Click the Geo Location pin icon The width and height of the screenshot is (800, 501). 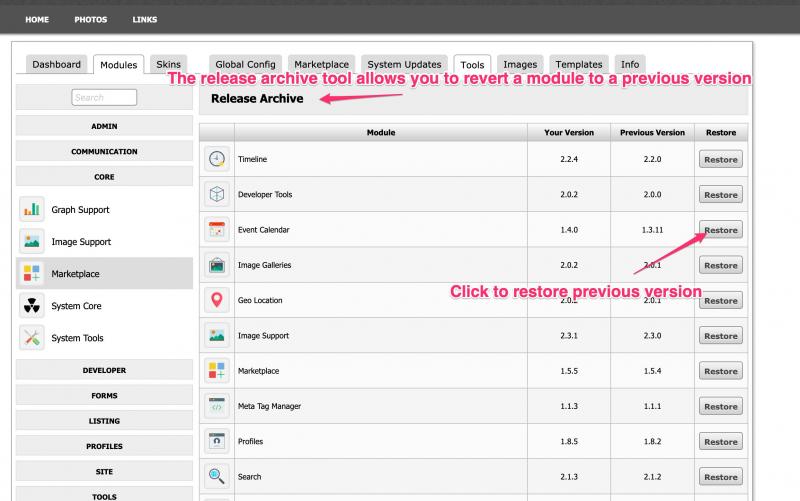[217, 300]
